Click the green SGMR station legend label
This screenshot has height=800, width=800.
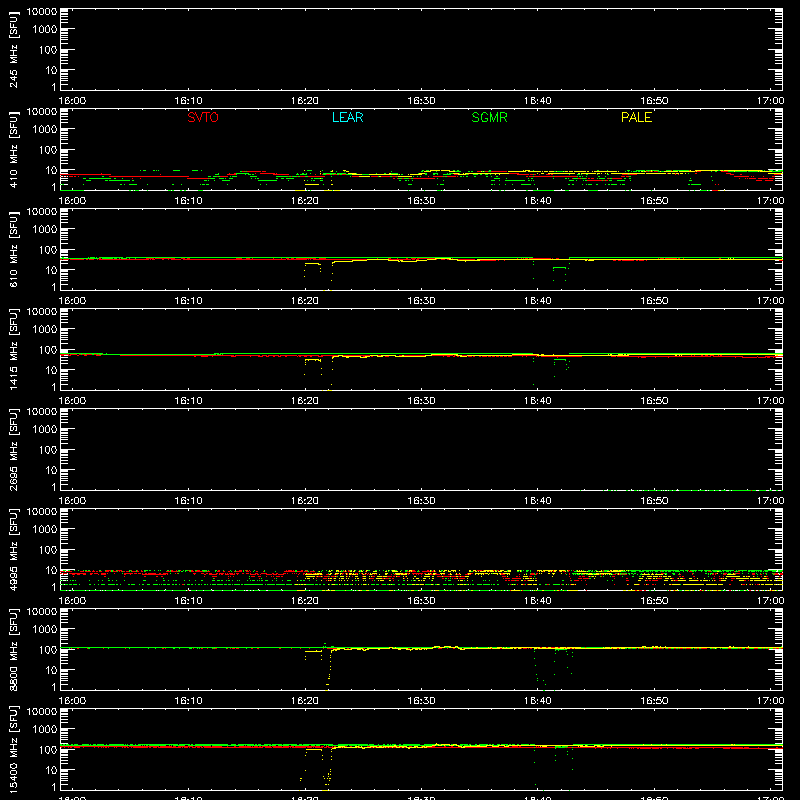point(489,117)
